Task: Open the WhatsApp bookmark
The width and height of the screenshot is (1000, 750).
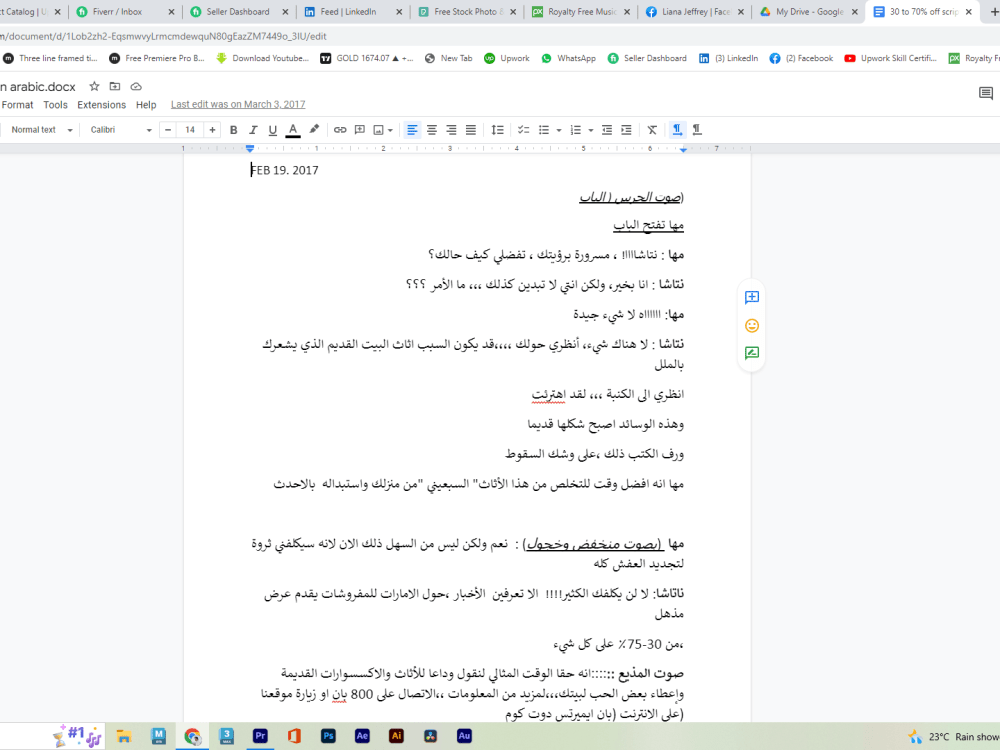Action: click(x=569, y=58)
